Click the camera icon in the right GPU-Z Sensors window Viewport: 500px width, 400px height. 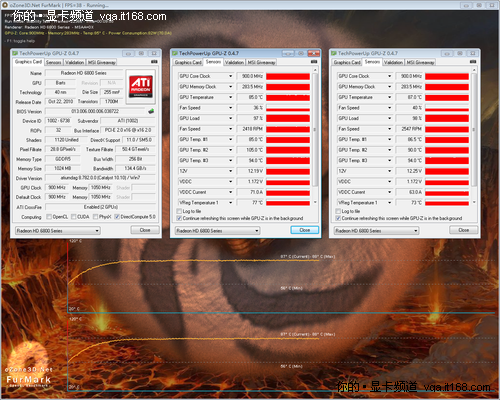pyautogui.click(x=473, y=62)
